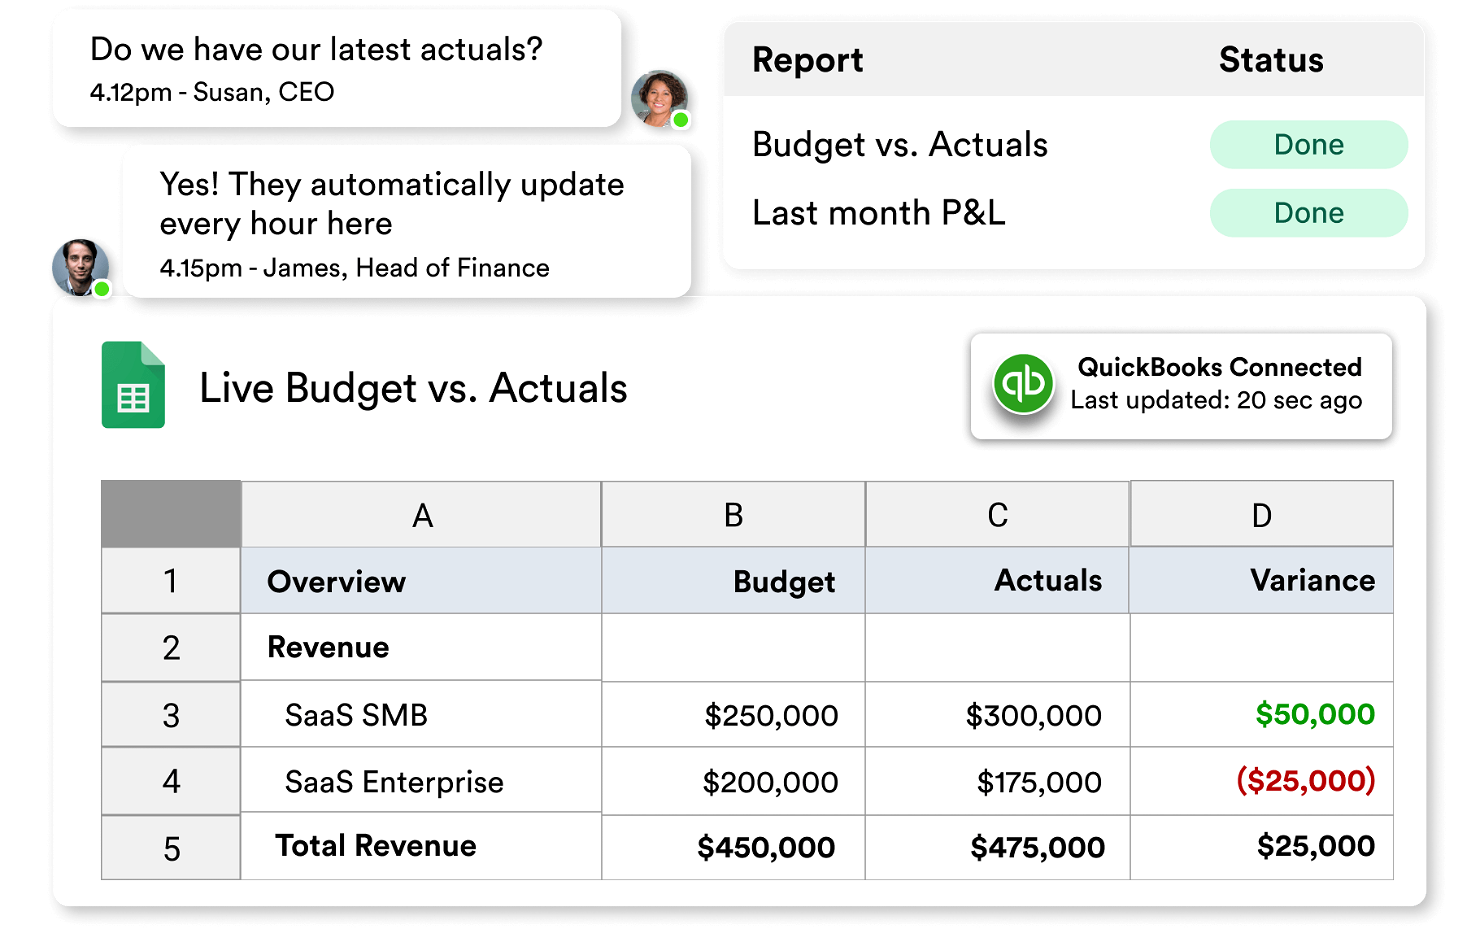
Task: Open the Last month P&L report
Action: click(x=1074, y=213)
